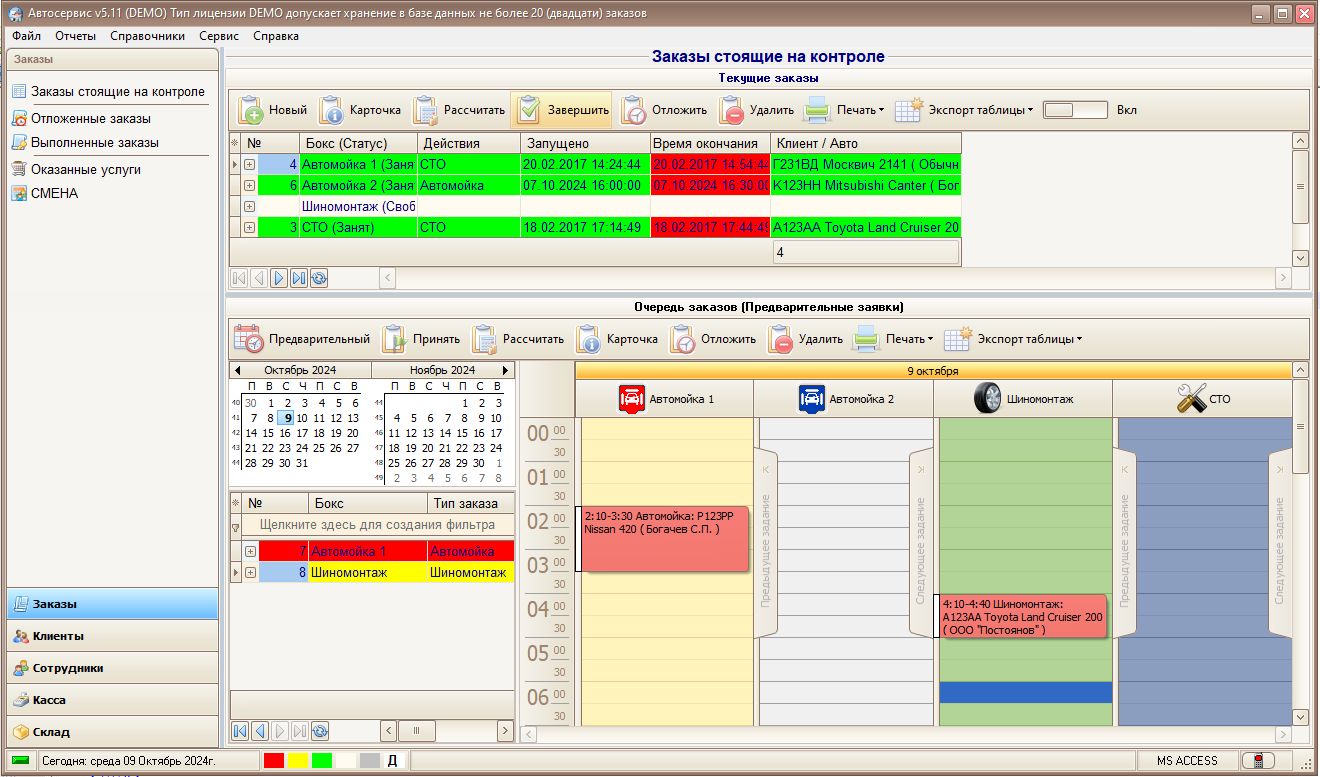Click the red status color swatch
Image resolution: width=1320 pixels, height=777 pixels.
pyautogui.click(x=273, y=761)
